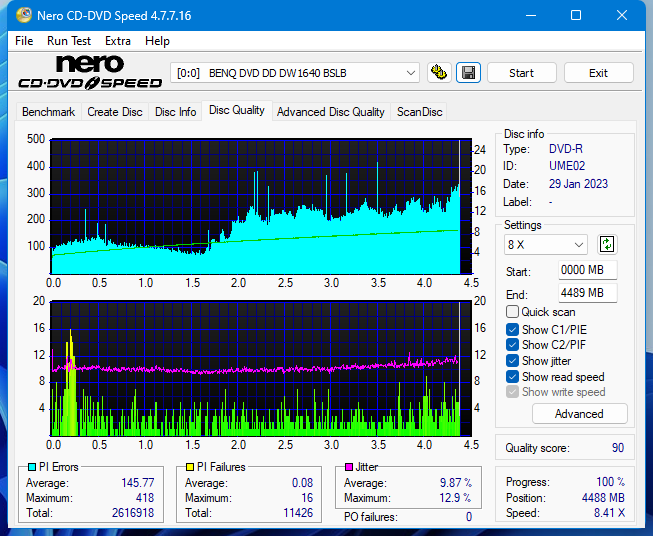
Task: Click the refresh speed icon beside 8 X
Action: pyautogui.click(x=607, y=244)
